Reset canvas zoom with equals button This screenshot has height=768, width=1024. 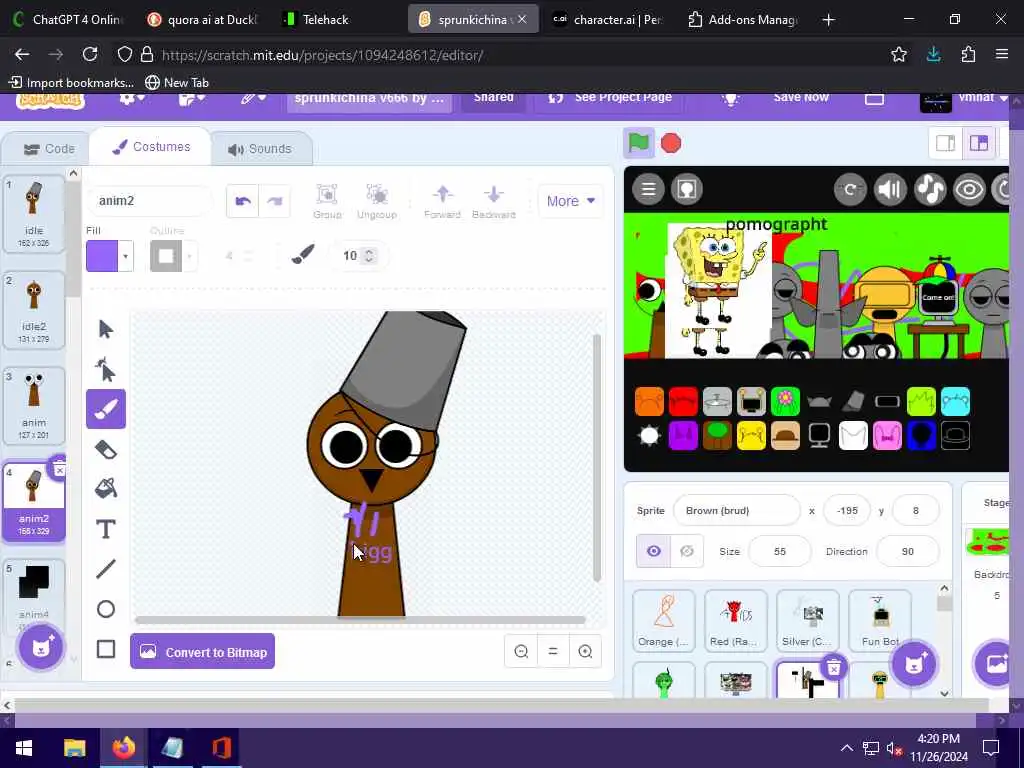pos(552,651)
